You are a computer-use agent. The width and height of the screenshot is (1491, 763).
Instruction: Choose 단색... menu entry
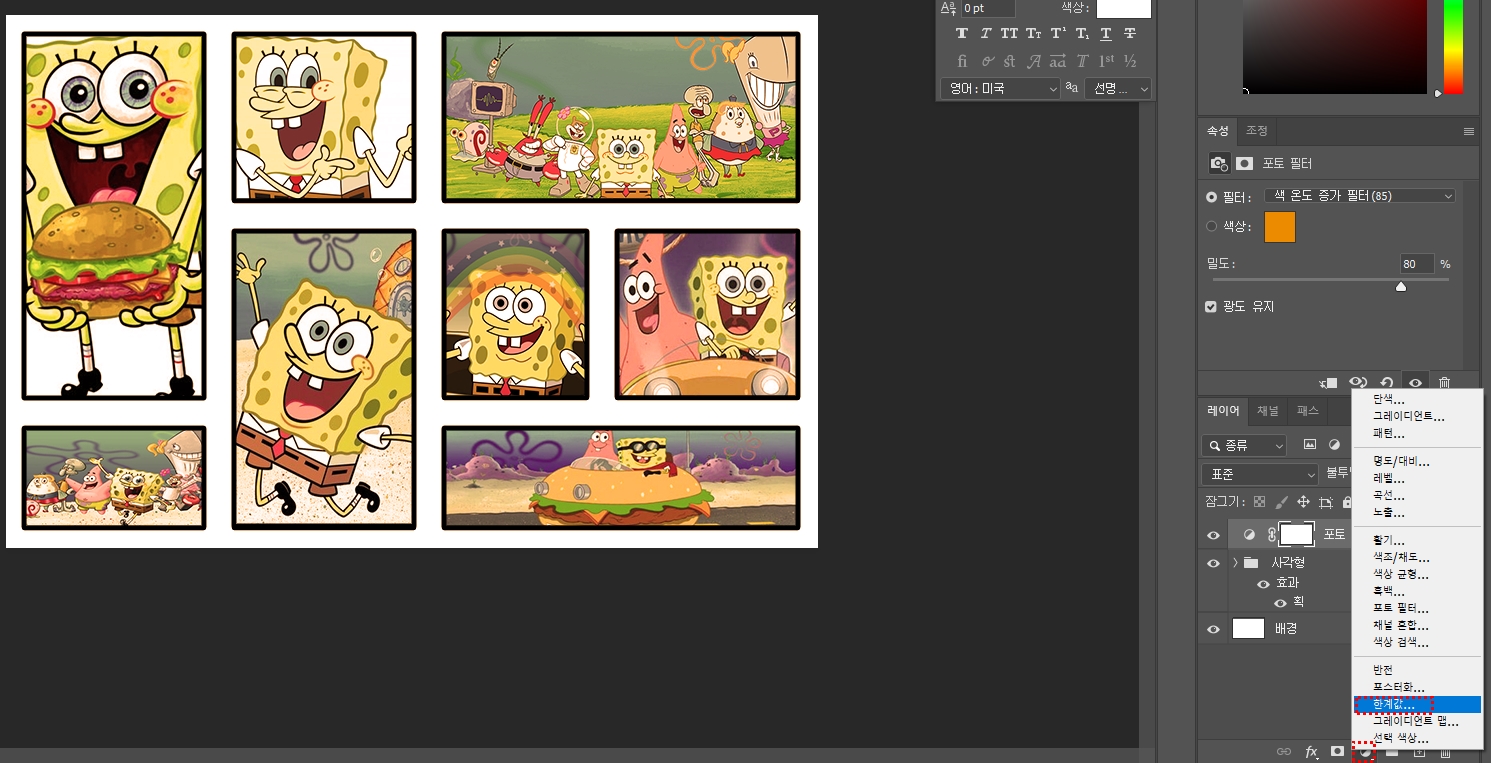[1417, 400]
